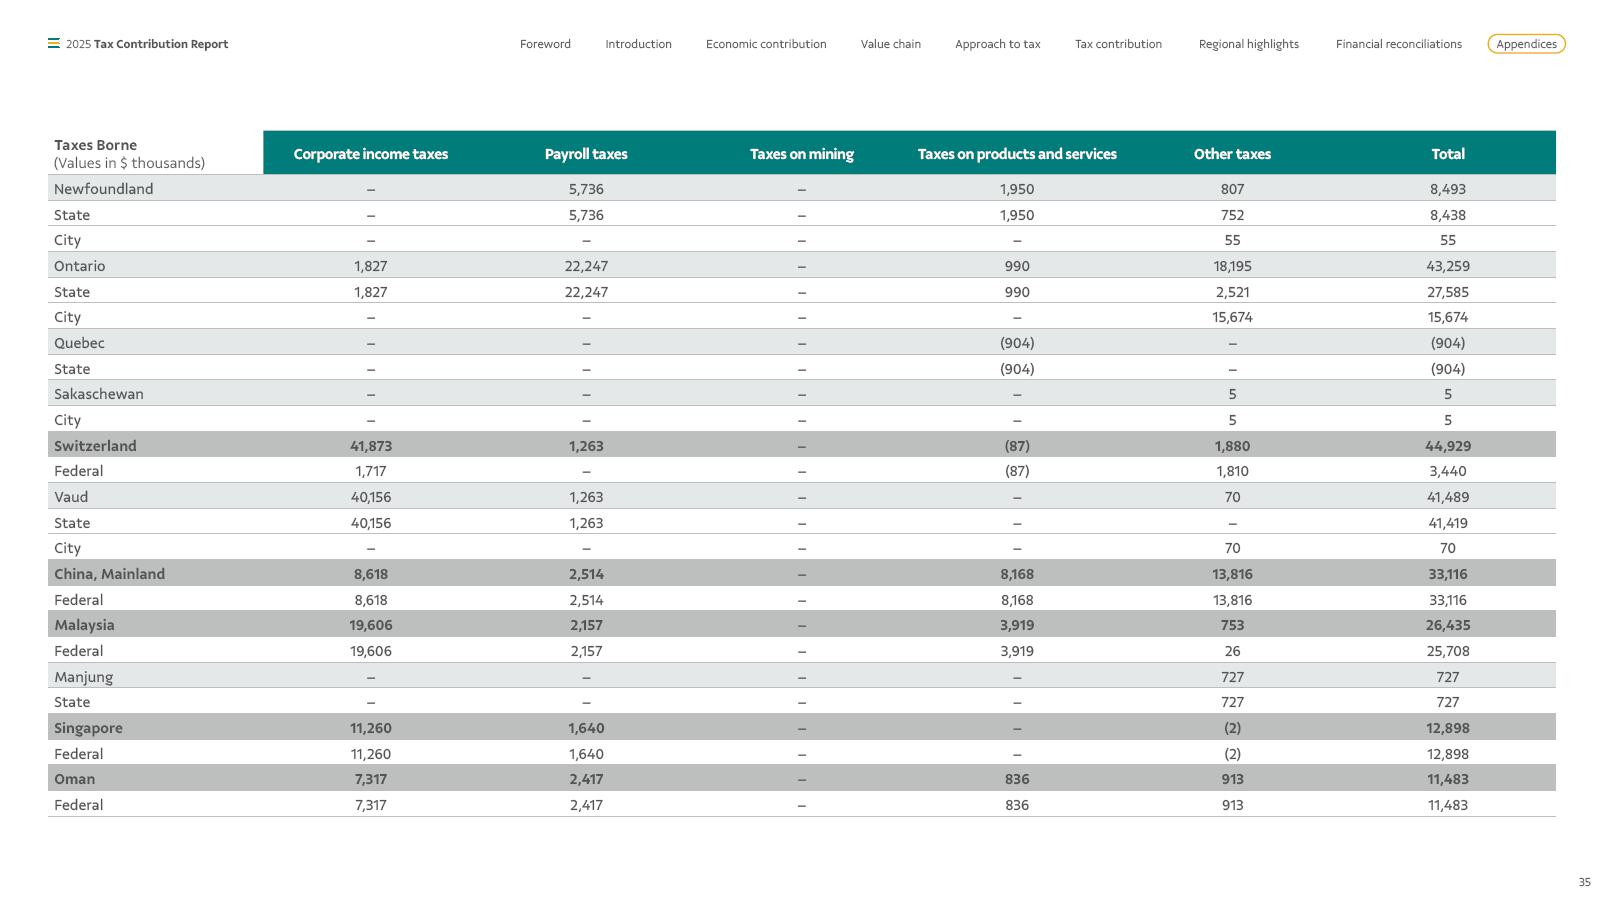
Task: Navigate to Economic contribution
Action: [766, 44]
